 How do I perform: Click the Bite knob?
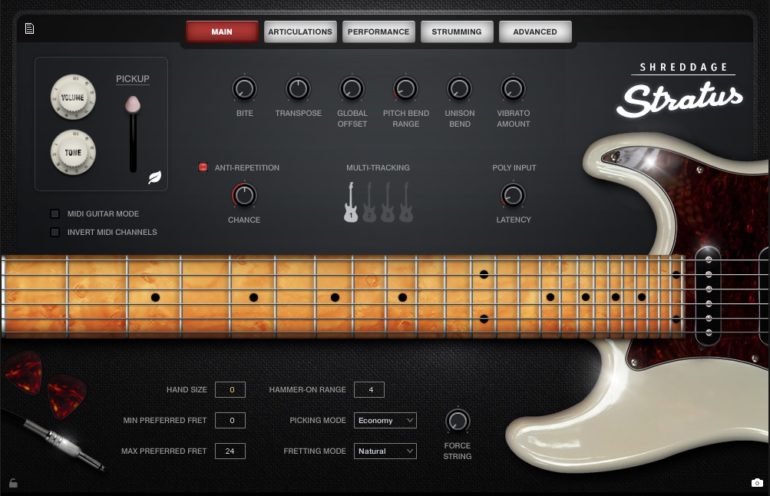point(245,89)
